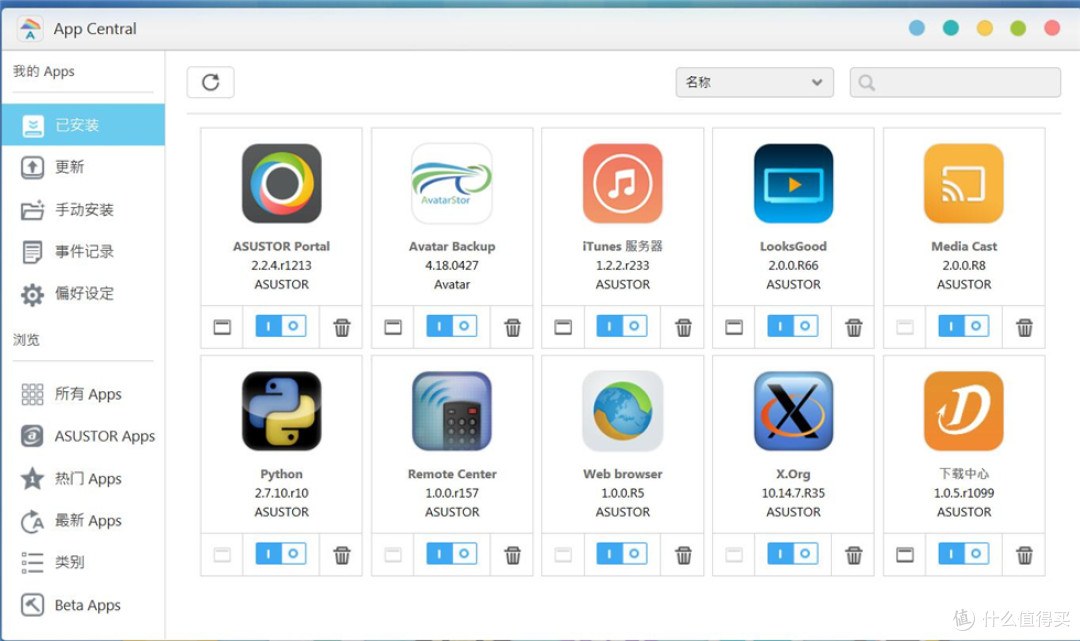
Task: Open 手动安装 in the sidebar
Action: (x=83, y=209)
